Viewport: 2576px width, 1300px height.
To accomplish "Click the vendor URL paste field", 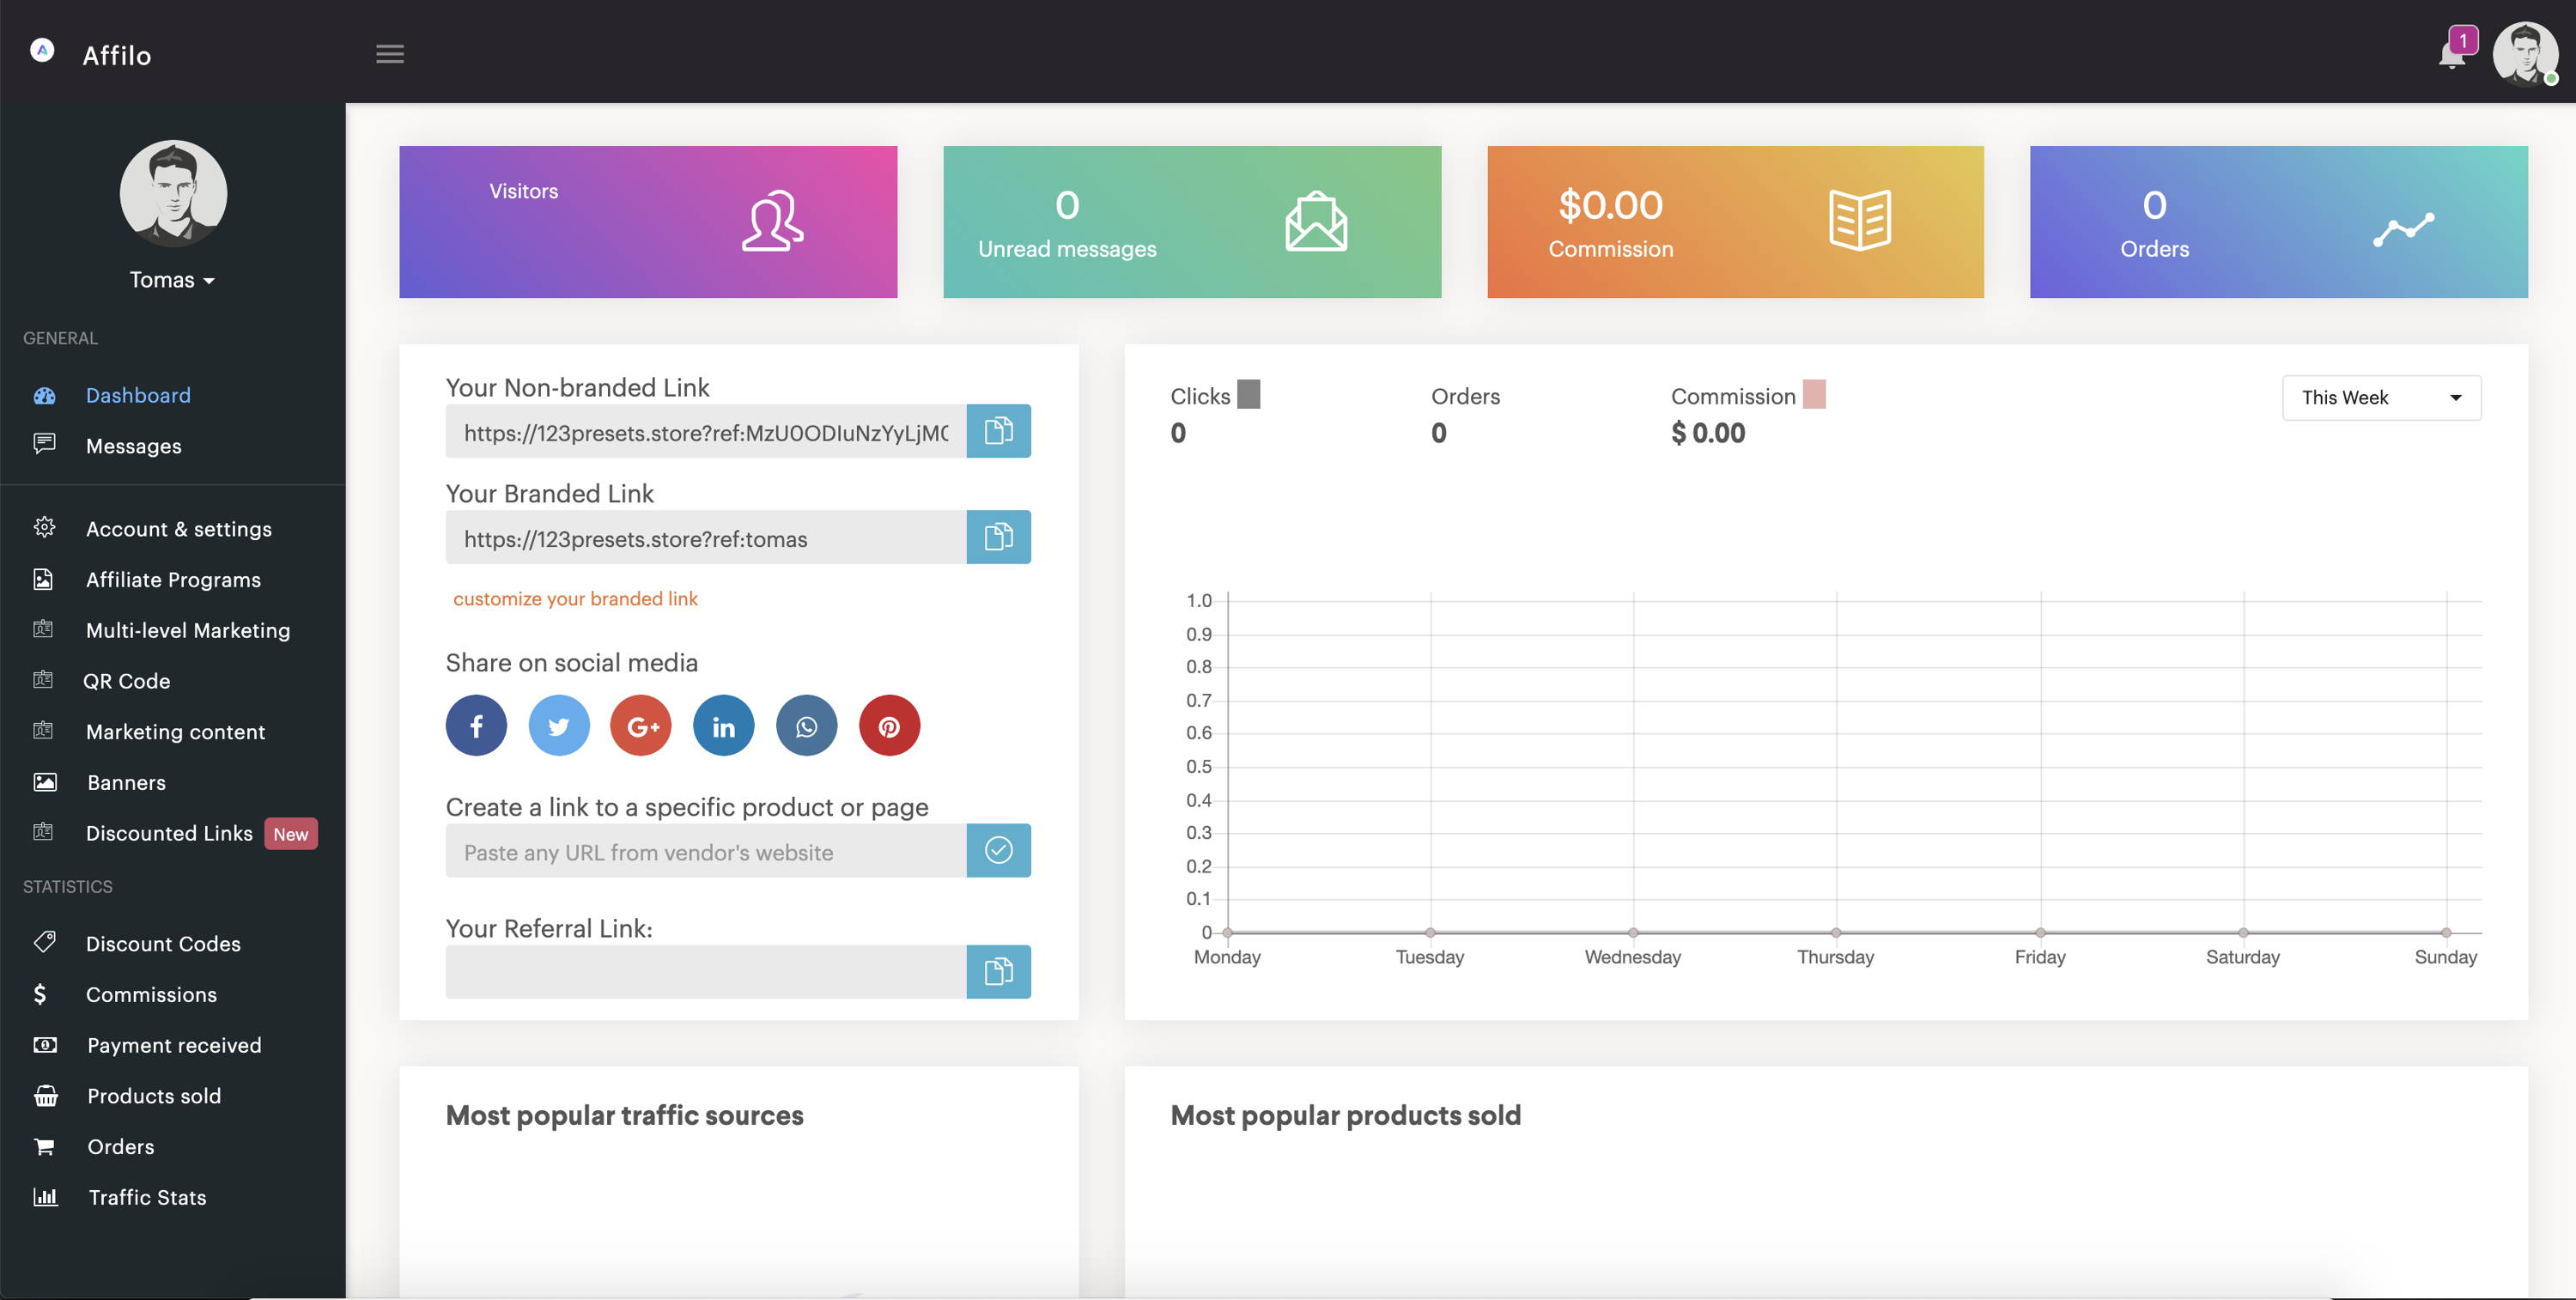I will [x=706, y=851].
